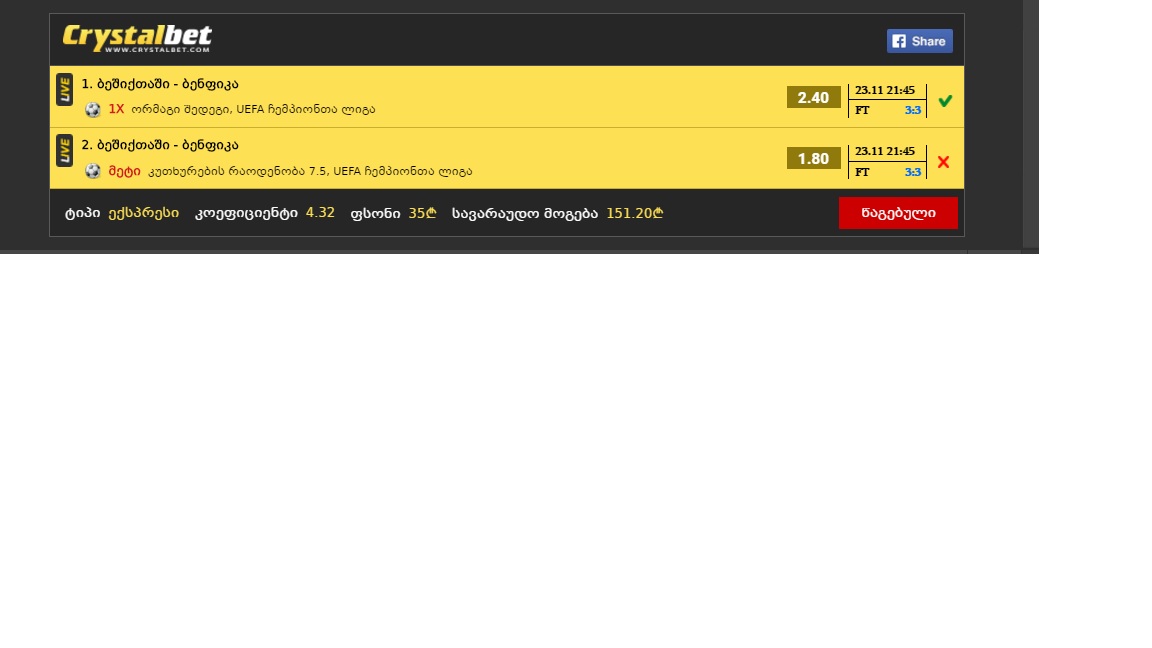Viewport: 1152px width, 648px height.
Task: Click the red X on bet 2
Action: click(x=943, y=162)
